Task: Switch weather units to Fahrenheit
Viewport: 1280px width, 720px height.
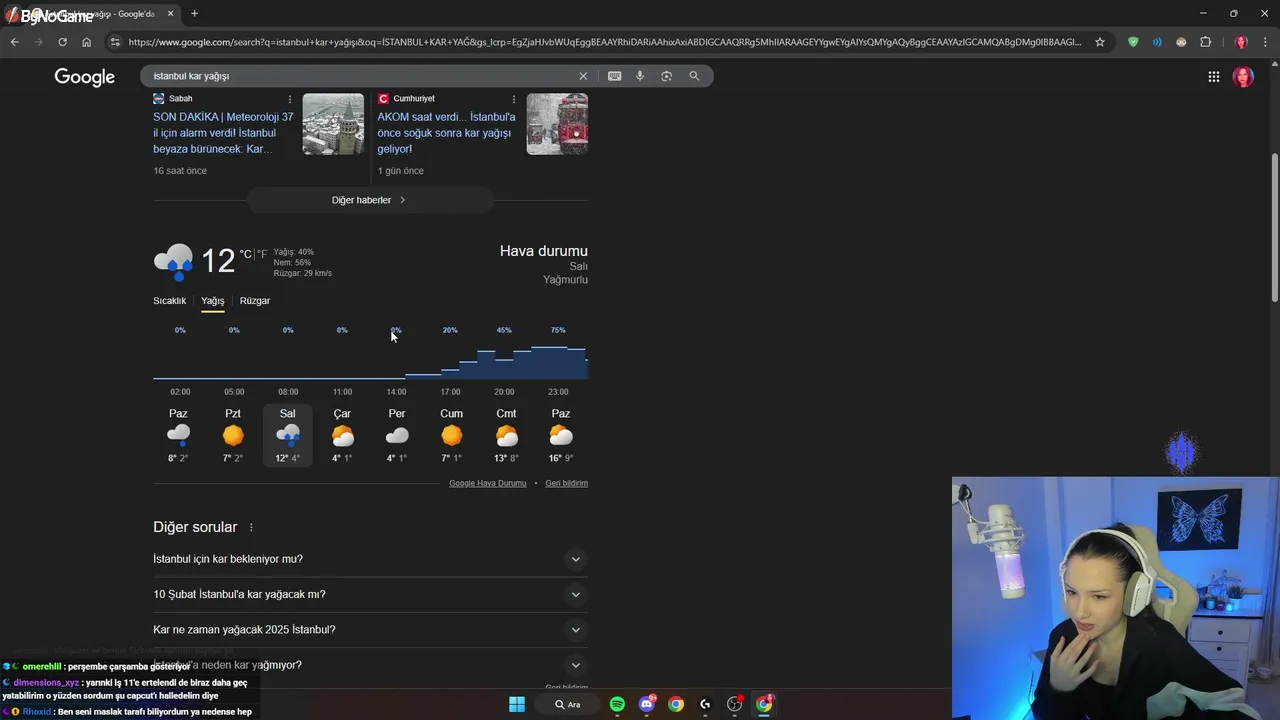Action: 262,254
